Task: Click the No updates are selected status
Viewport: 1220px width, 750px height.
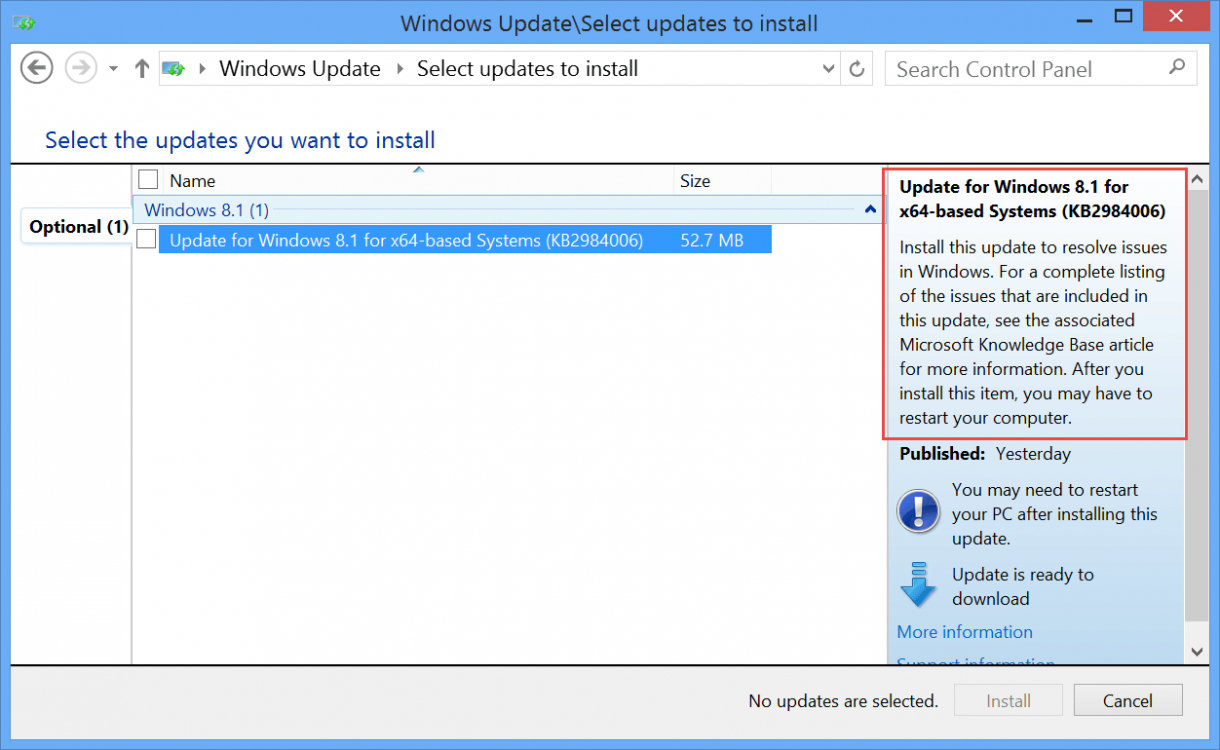Action: click(843, 701)
